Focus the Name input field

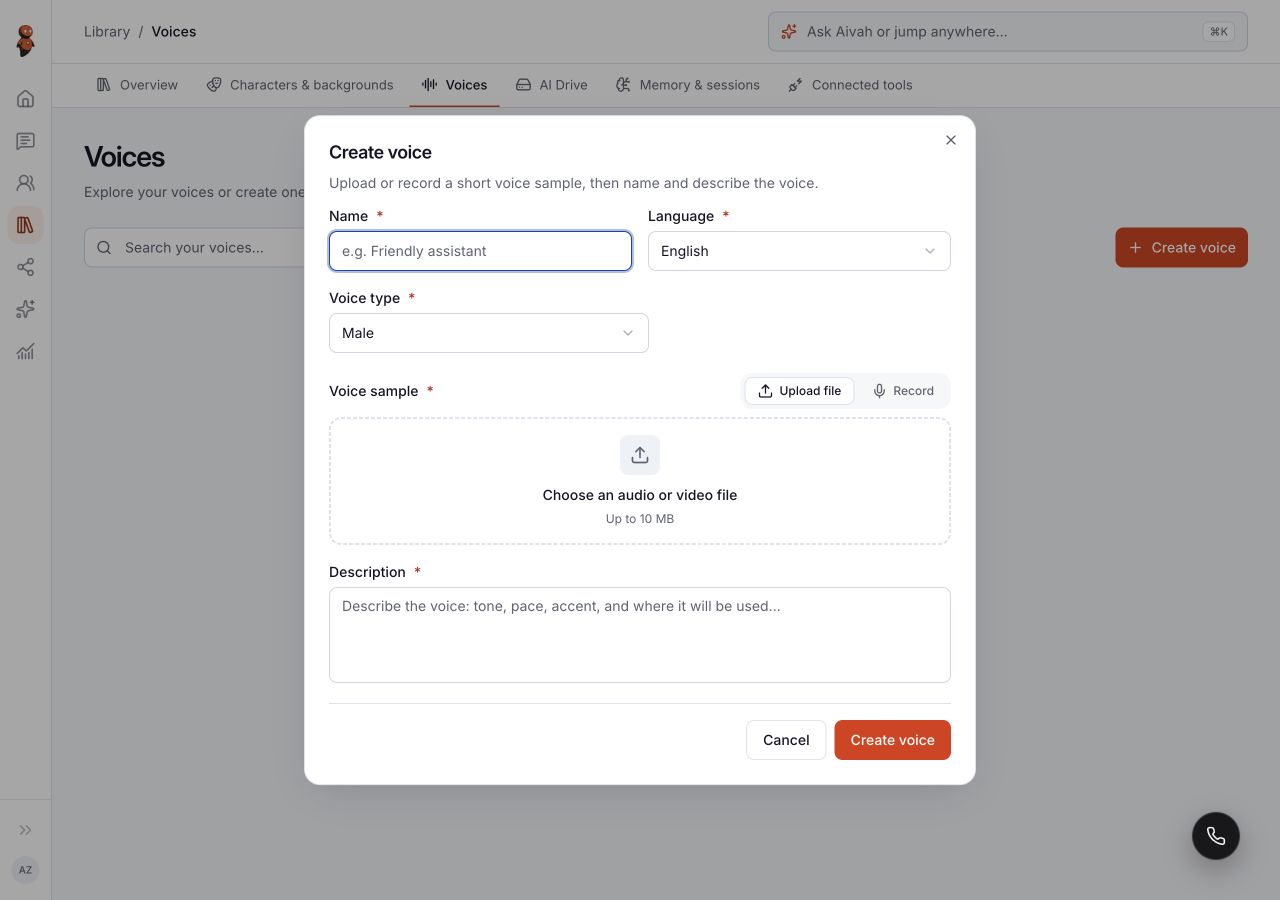tap(480, 251)
